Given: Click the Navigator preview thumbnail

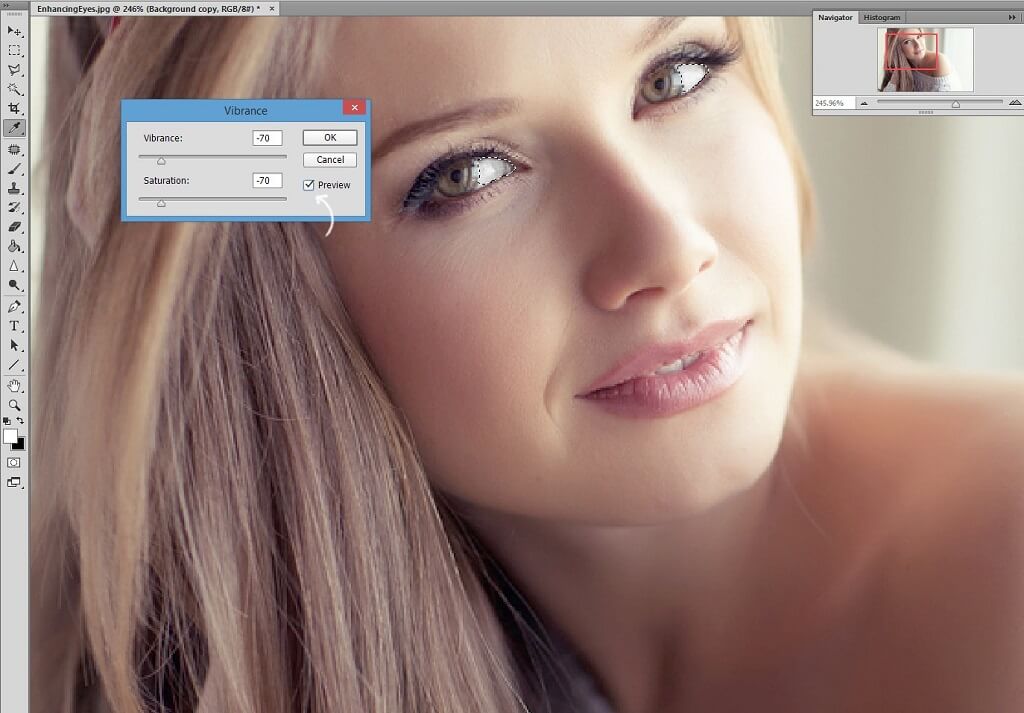Looking at the screenshot, I should pos(925,59).
